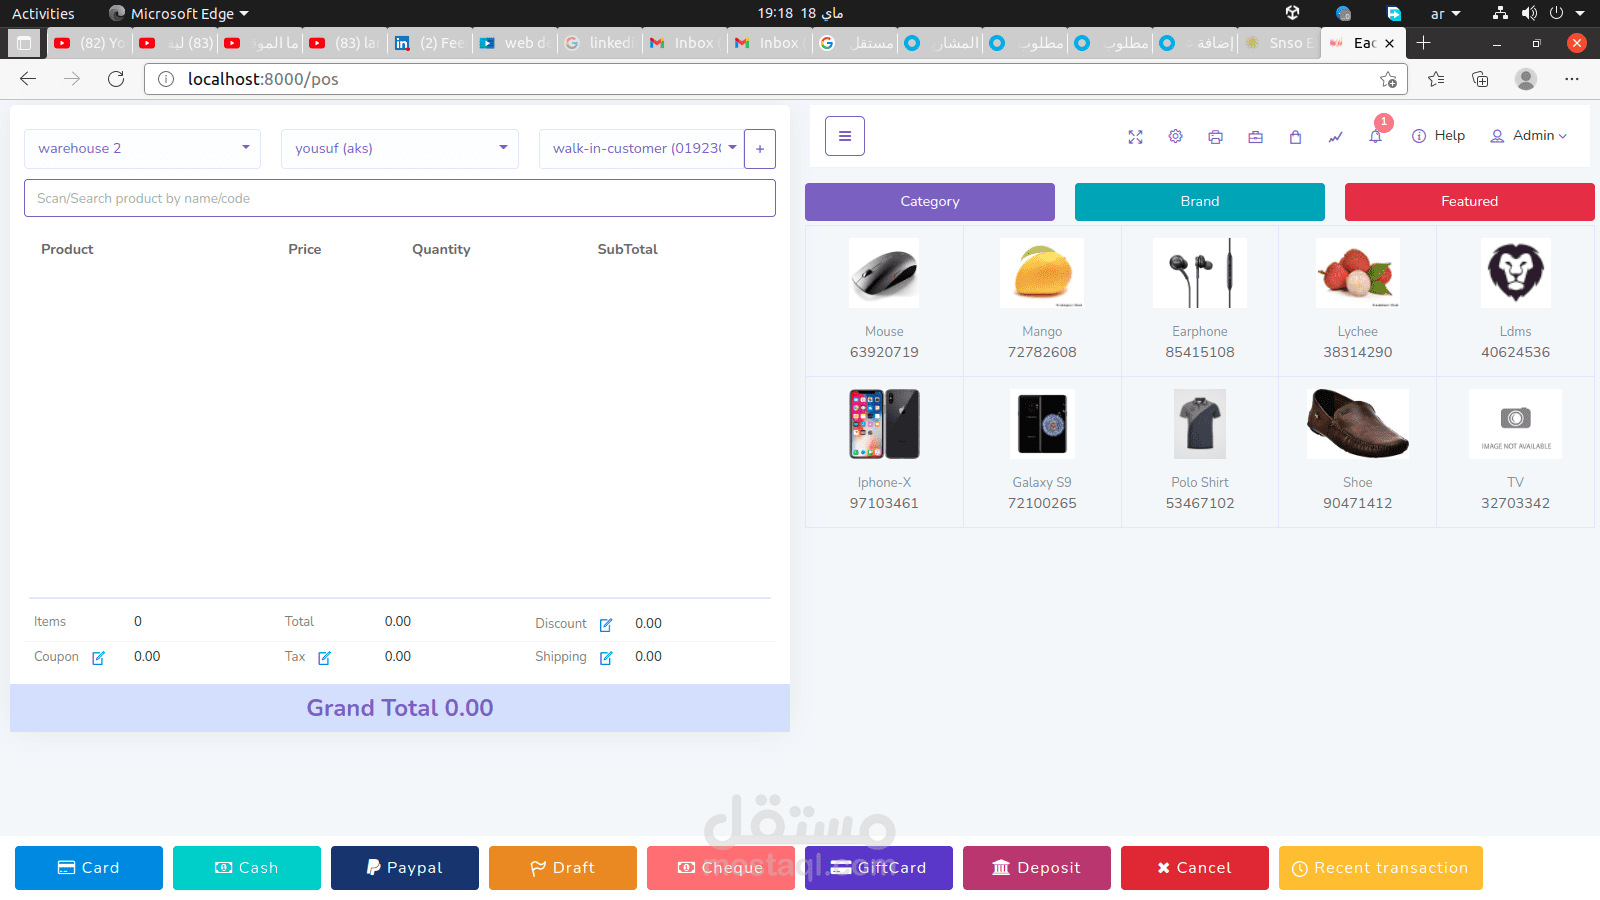Switch to the (2) Fee LinkedIn tab
The height and width of the screenshot is (900, 1600).
(x=430, y=43)
